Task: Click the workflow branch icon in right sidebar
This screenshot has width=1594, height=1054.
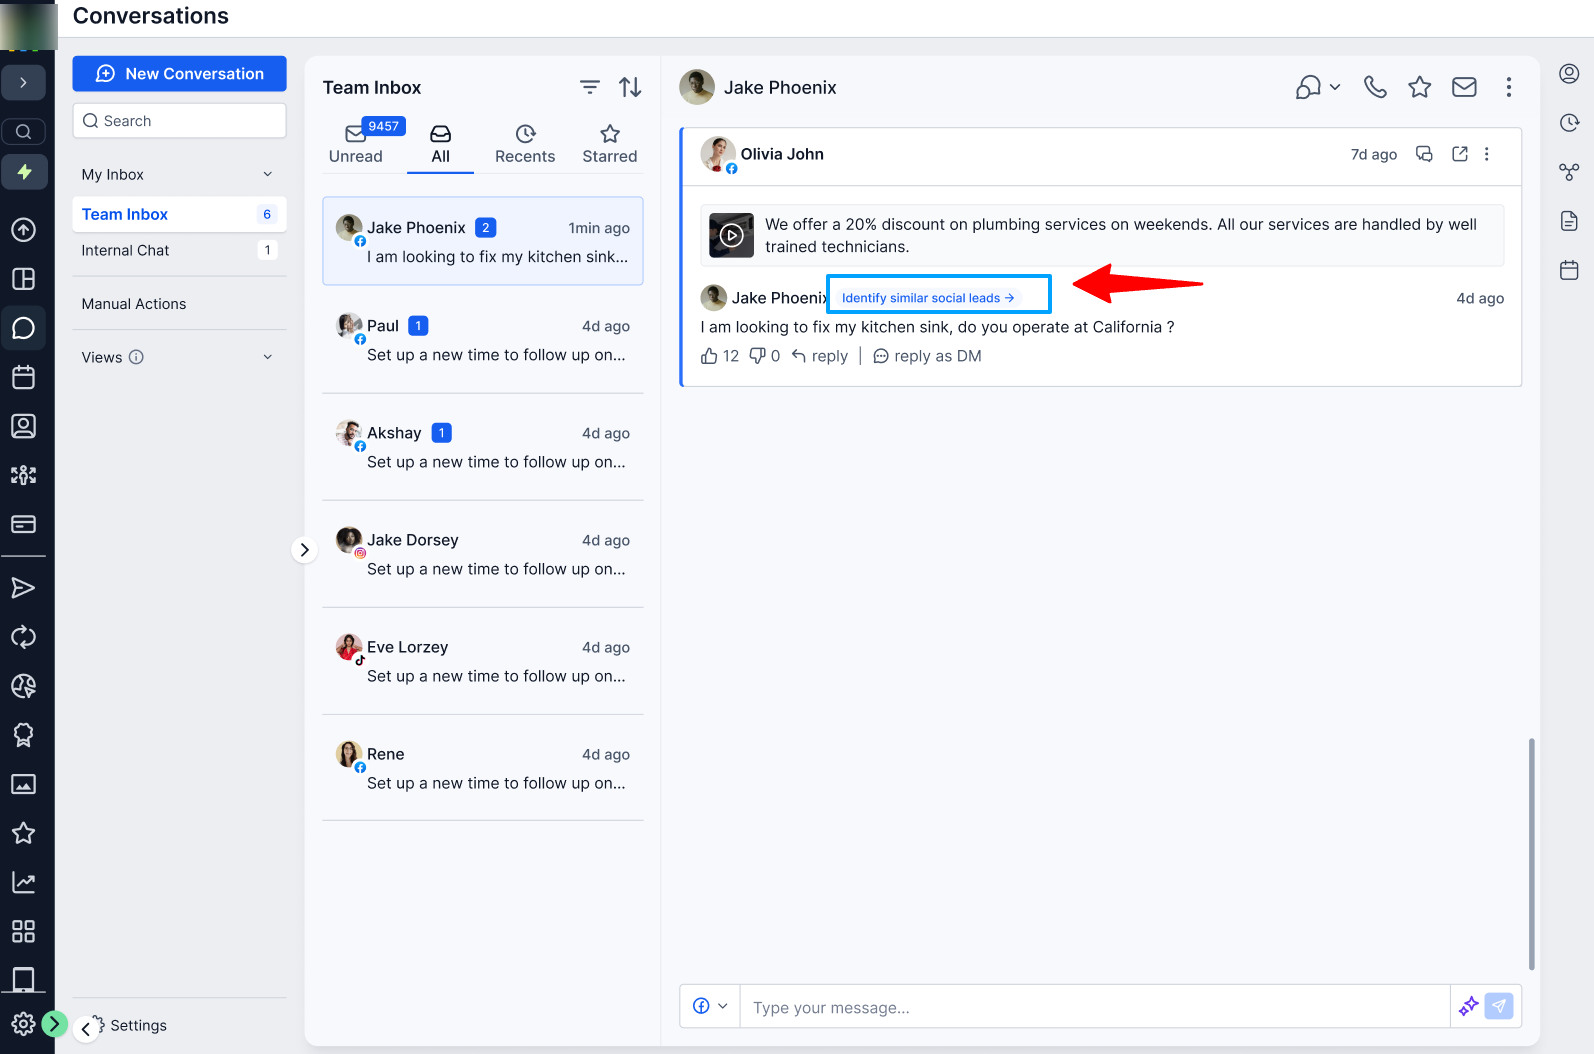Action: pyautogui.click(x=1569, y=172)
